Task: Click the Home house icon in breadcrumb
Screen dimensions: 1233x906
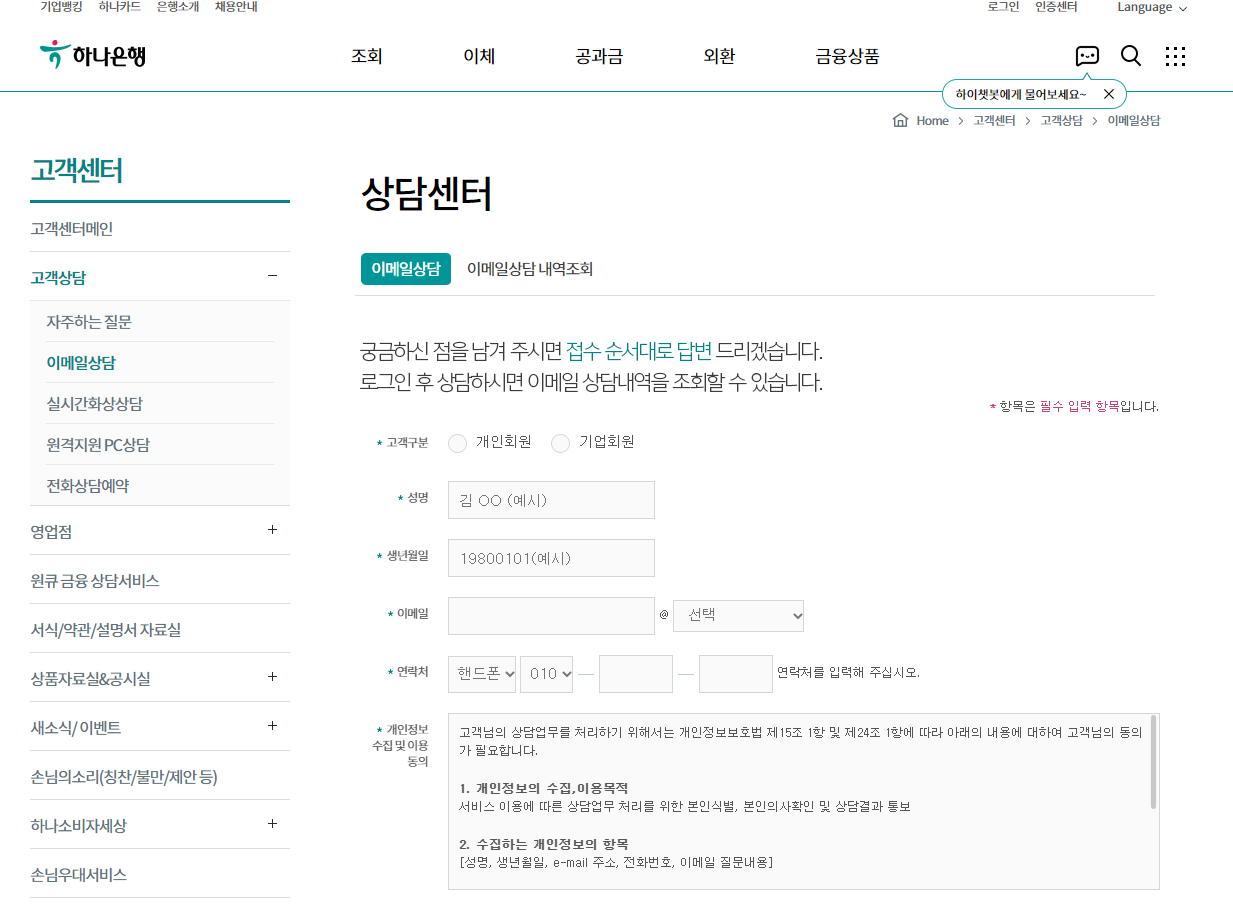Action: pos(899,120)
